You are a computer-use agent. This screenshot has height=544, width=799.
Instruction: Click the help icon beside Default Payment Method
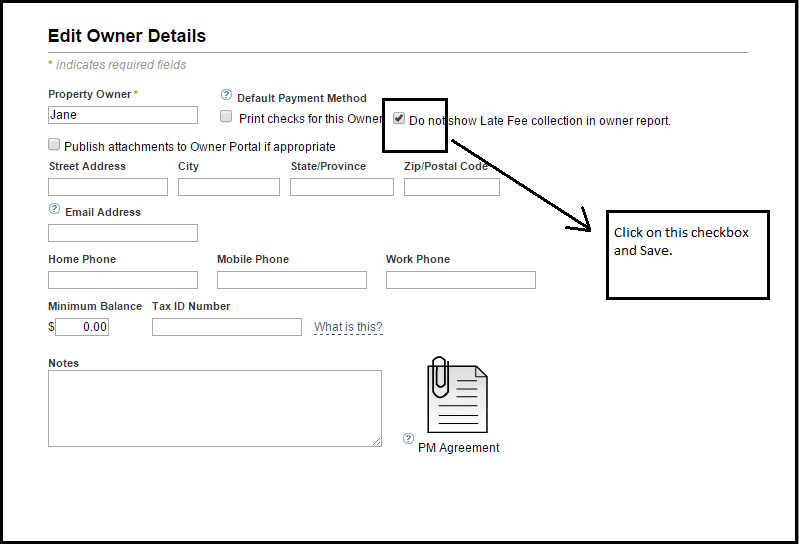pos(226,95)
